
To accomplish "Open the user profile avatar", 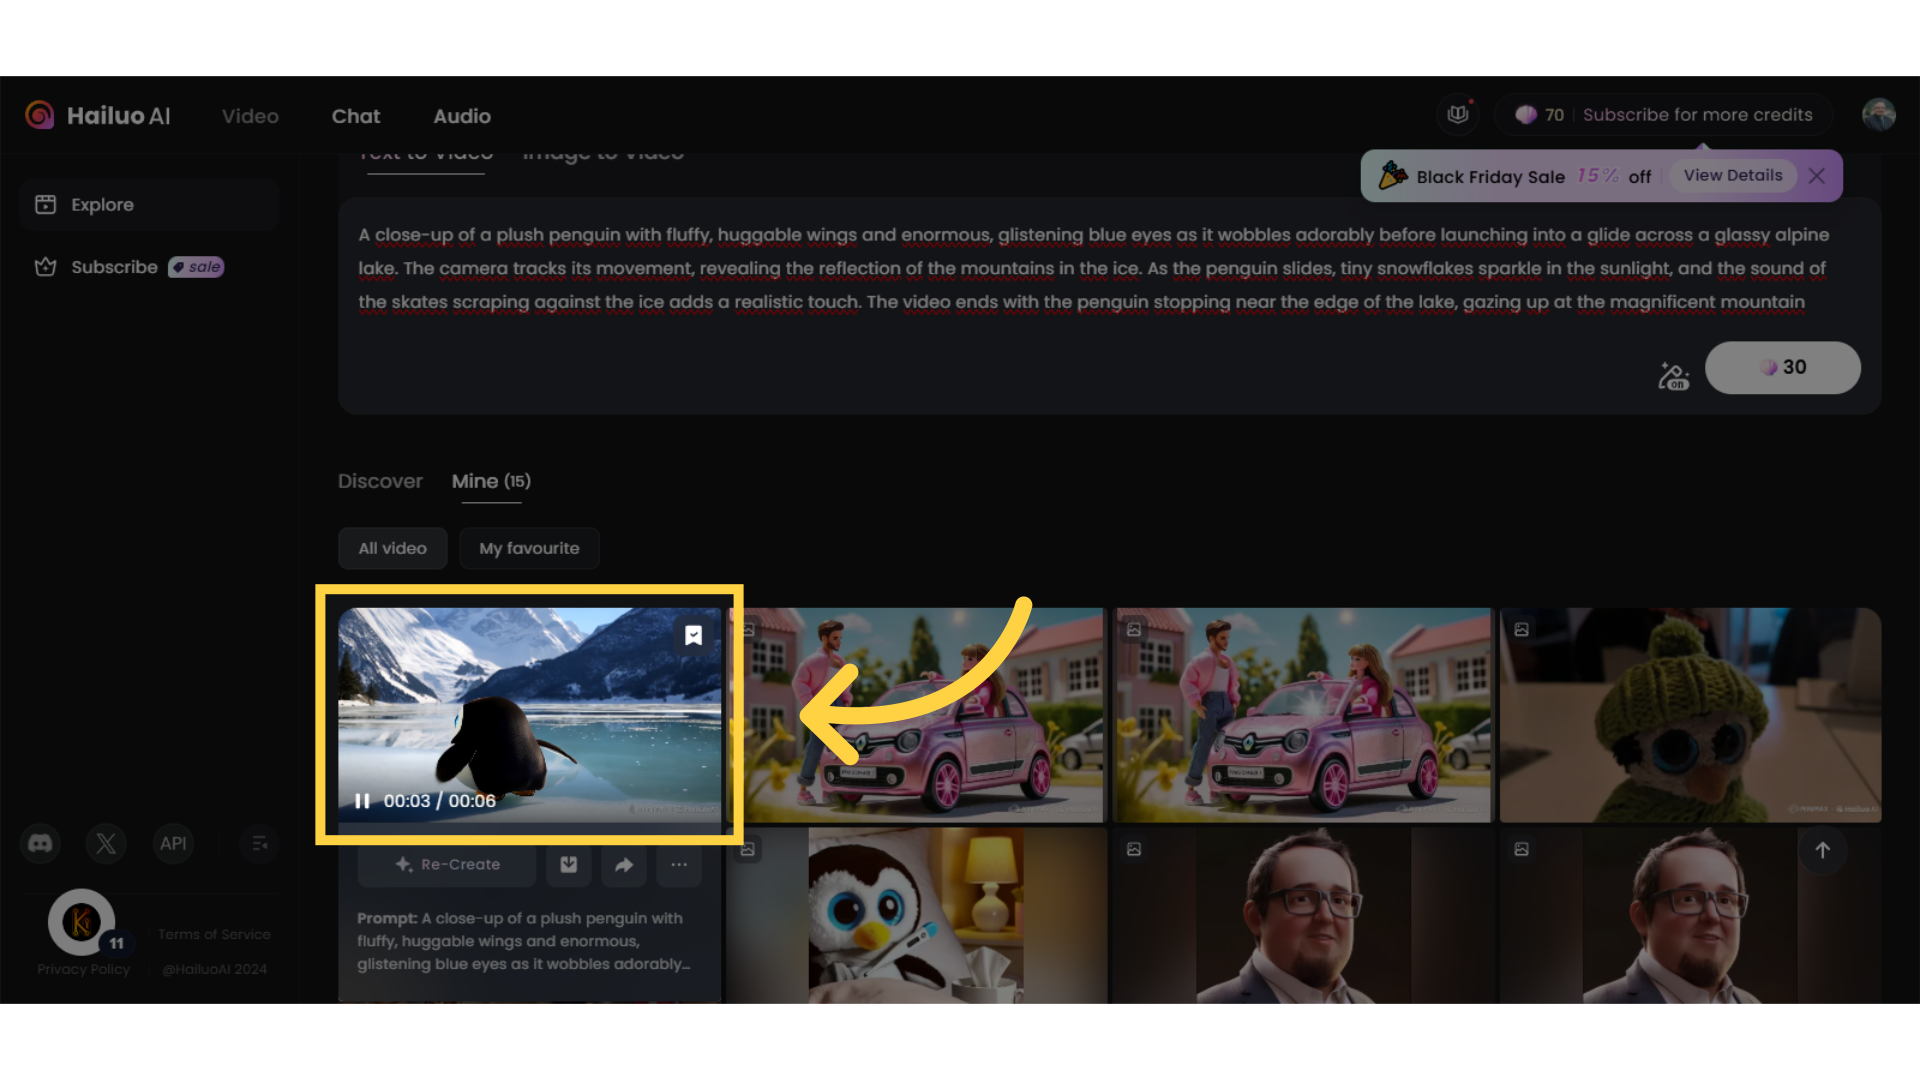I will pyautogui.click(x=1879, y=115).
